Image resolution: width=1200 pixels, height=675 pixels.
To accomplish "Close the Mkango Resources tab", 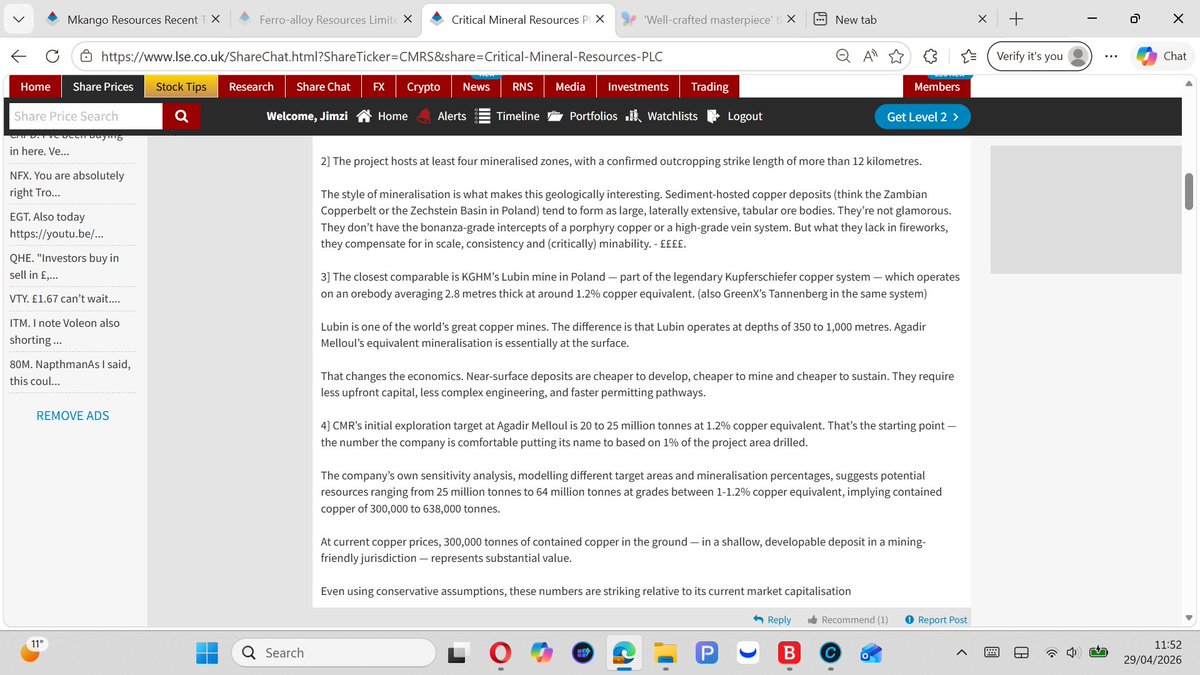I will [x=216, y=19].
